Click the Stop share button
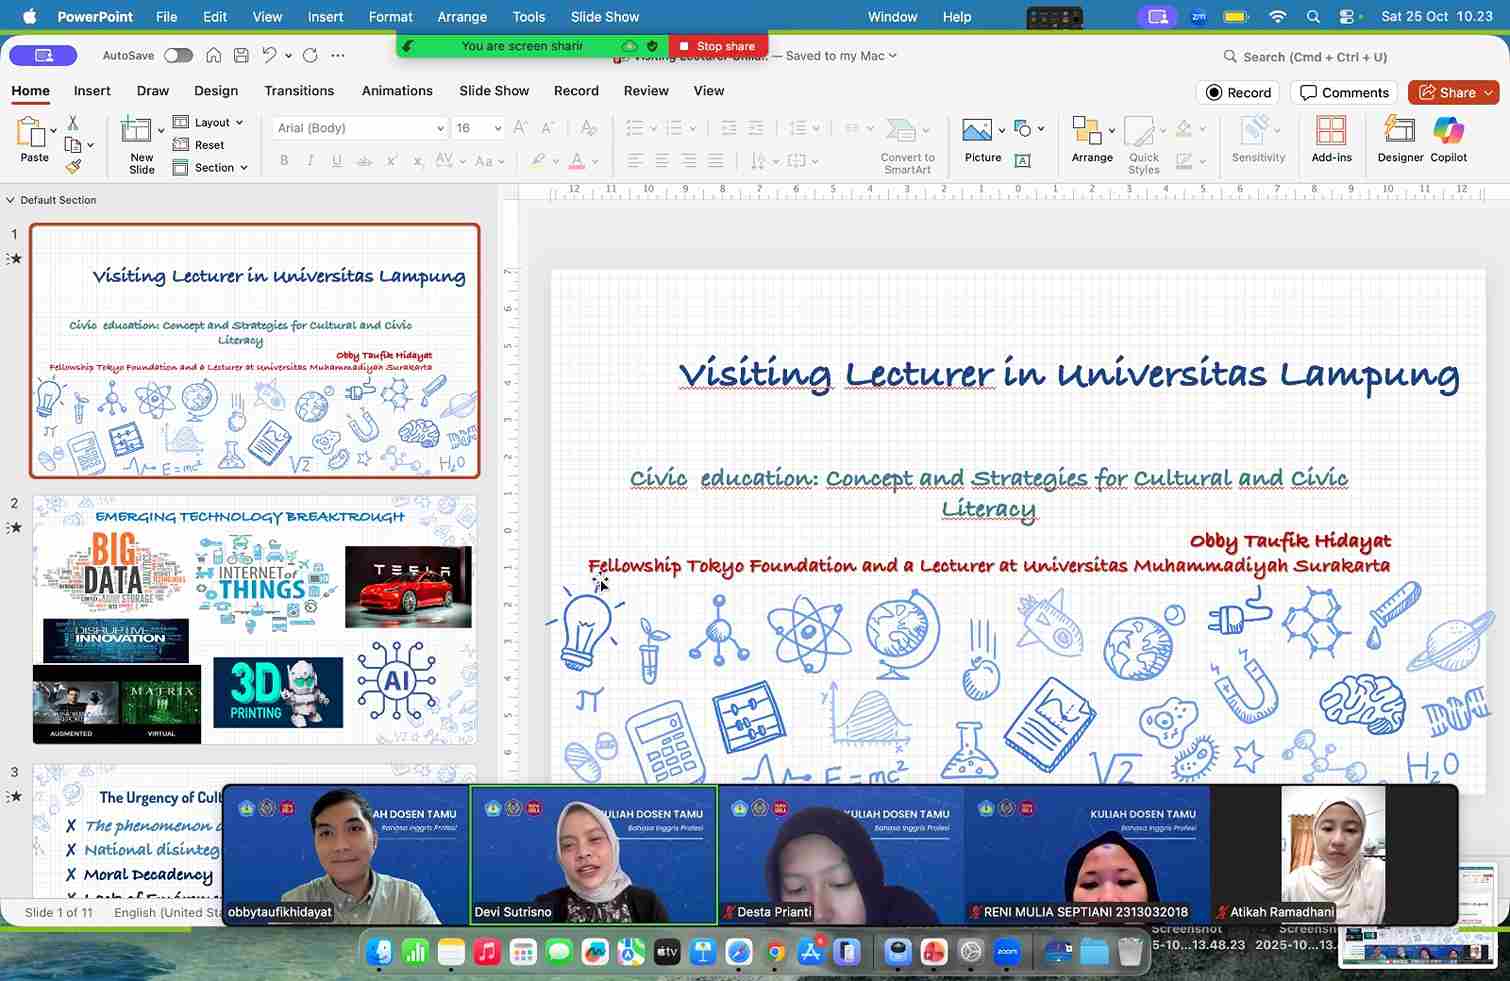The image size is (1510, 981). (718, 46)
